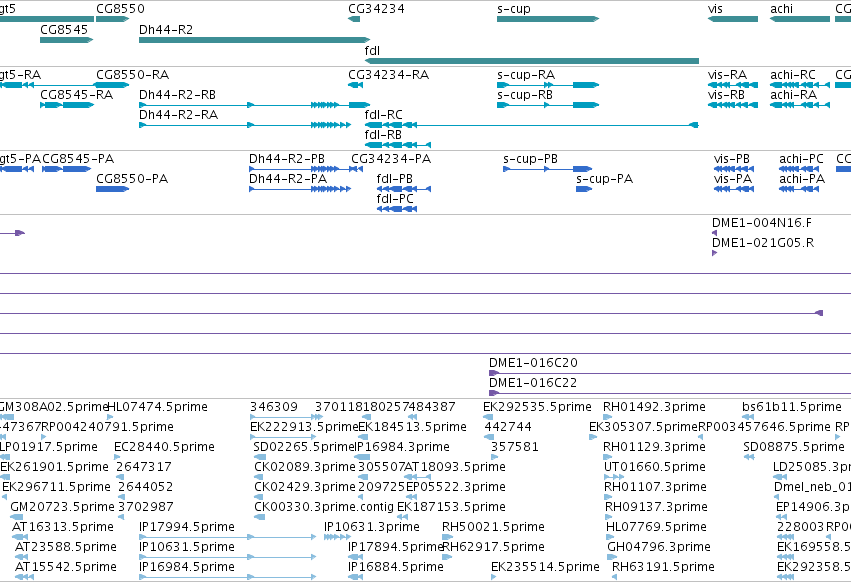Viewport: 851px width, 582px height.
Task: Click the CG34234-RA transcript glyph
Action: [x=355, y=85]
